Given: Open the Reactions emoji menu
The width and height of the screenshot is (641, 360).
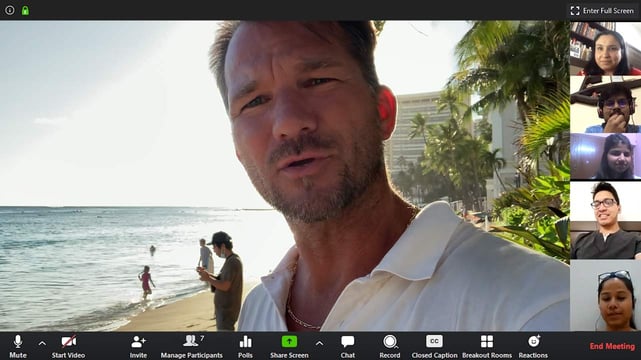Looking at the screenshot, I should (533, 347).
